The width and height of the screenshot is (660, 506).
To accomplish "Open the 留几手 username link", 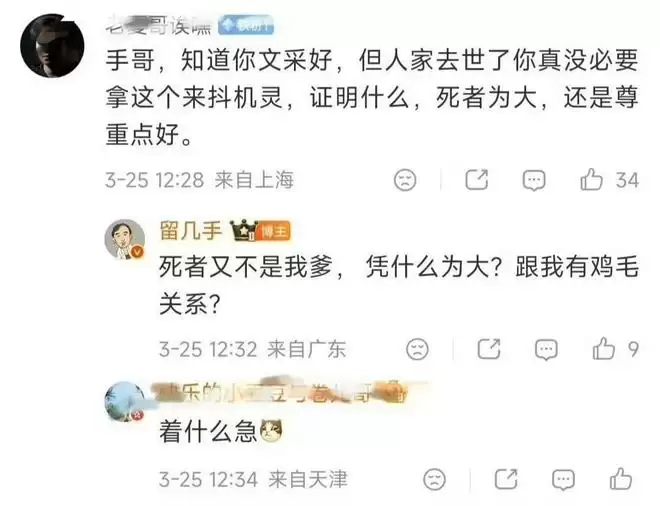I will 191,231.
